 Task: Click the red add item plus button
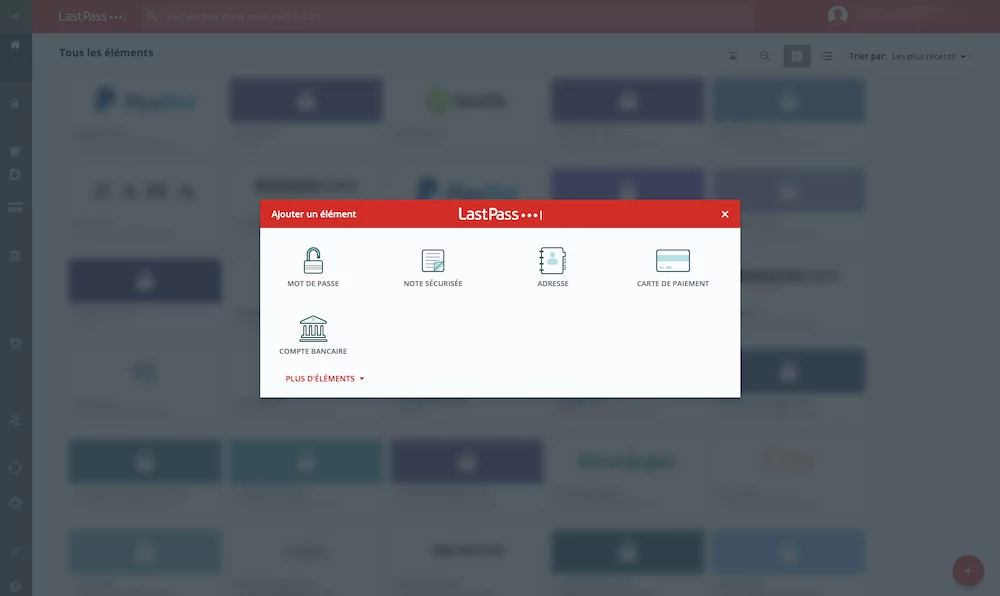pyautogui.click(x=968, y=571)
